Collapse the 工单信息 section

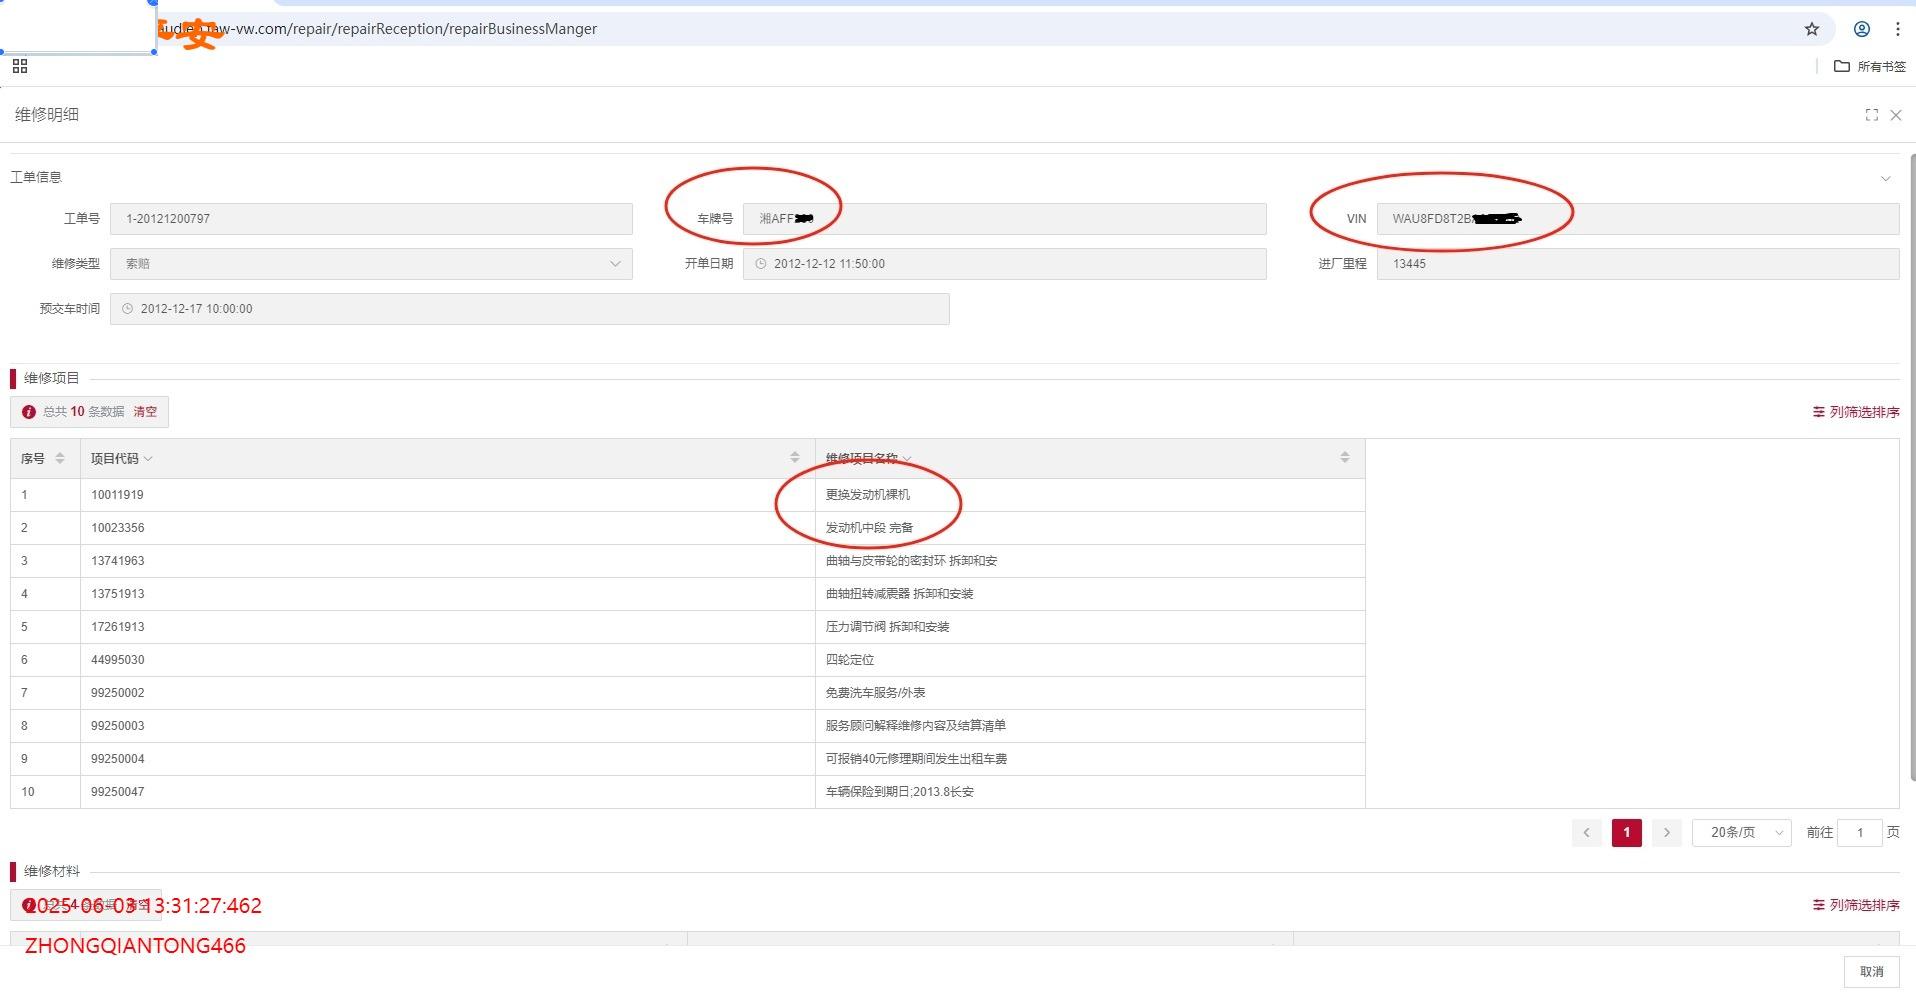(1885, 178)
